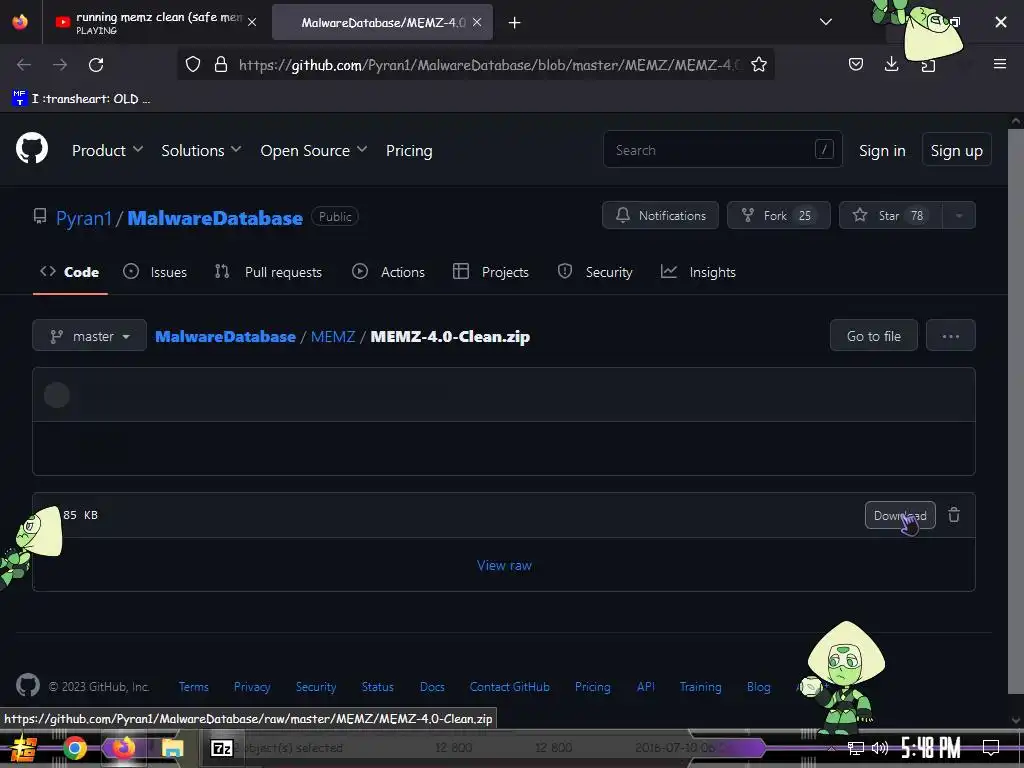Open the Docs footer link
This screenshot has height=768, width=1024.
coord(432,686)
